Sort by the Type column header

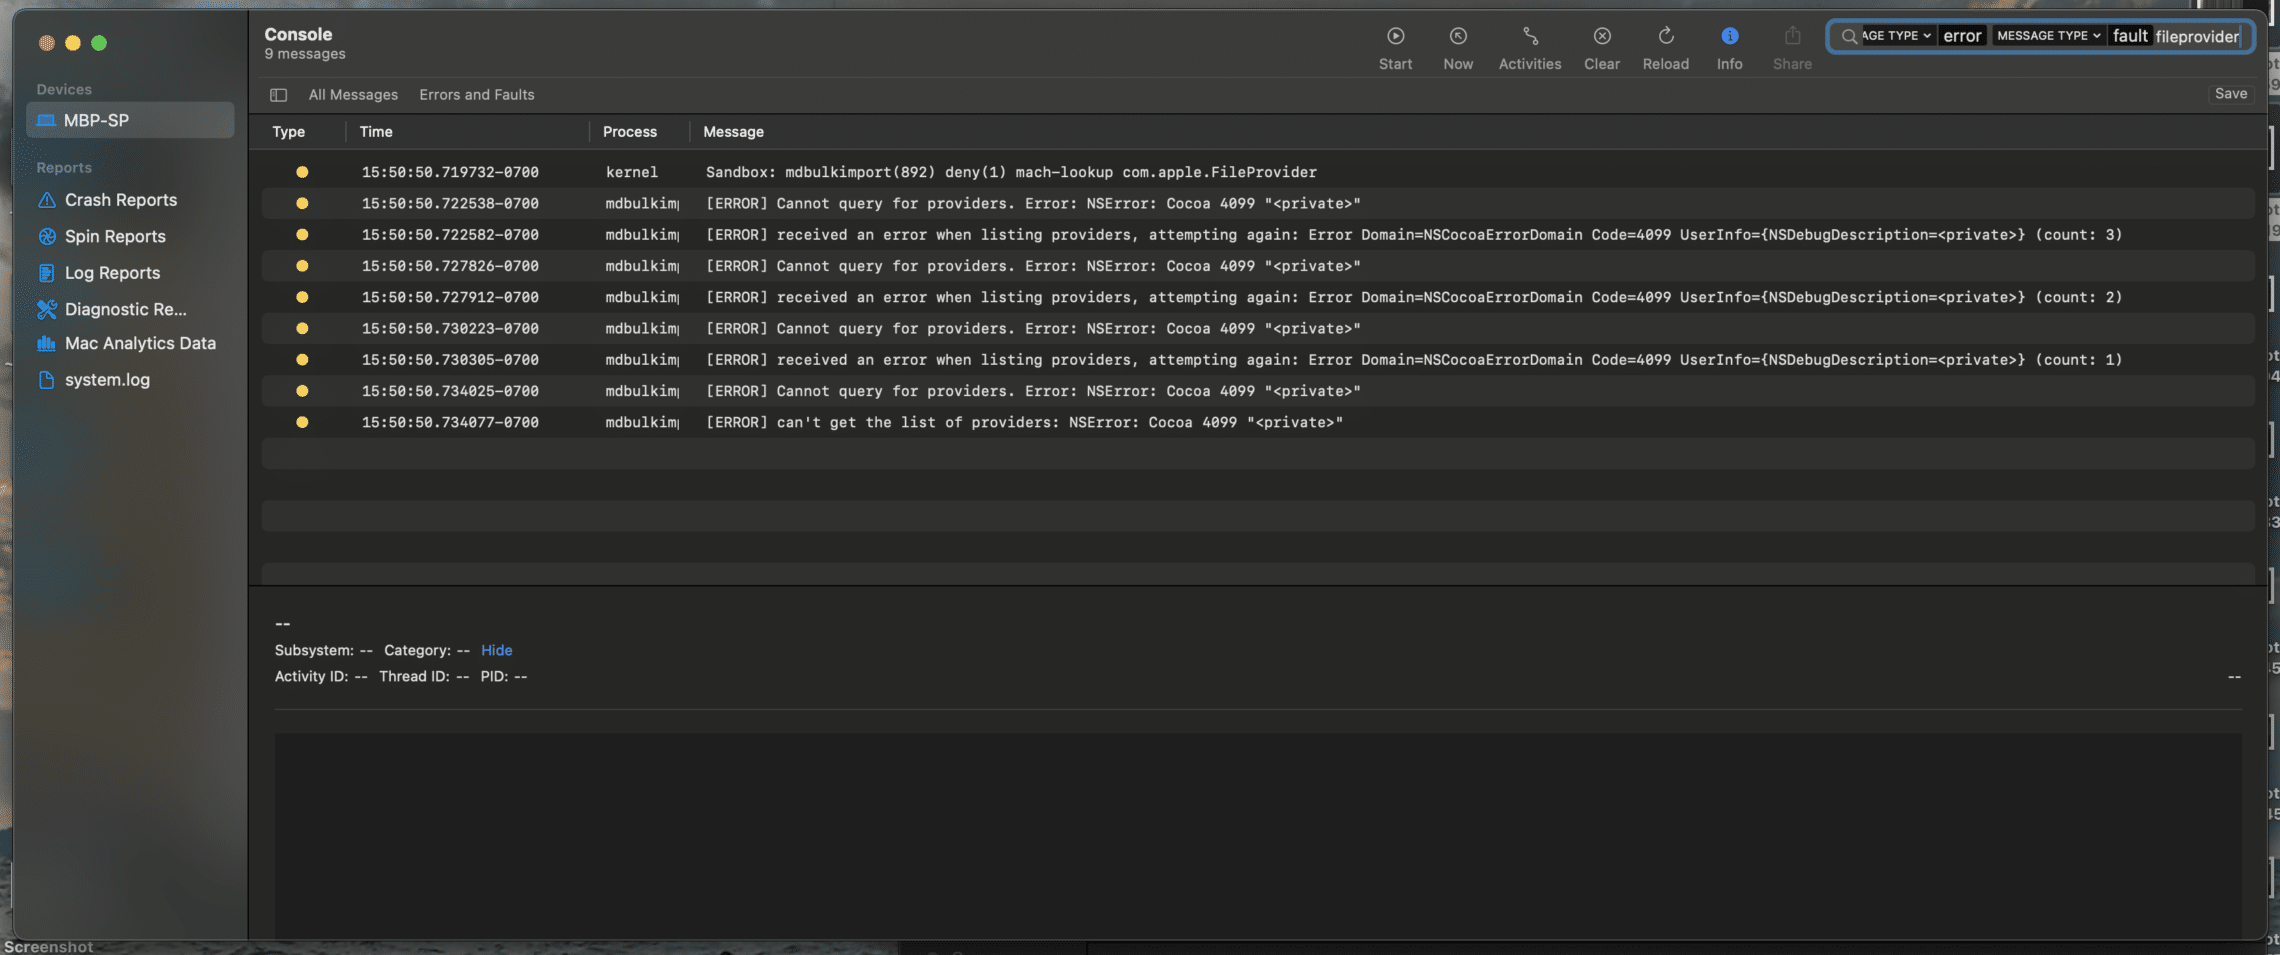pyautogui.click(x=288, y=132)
